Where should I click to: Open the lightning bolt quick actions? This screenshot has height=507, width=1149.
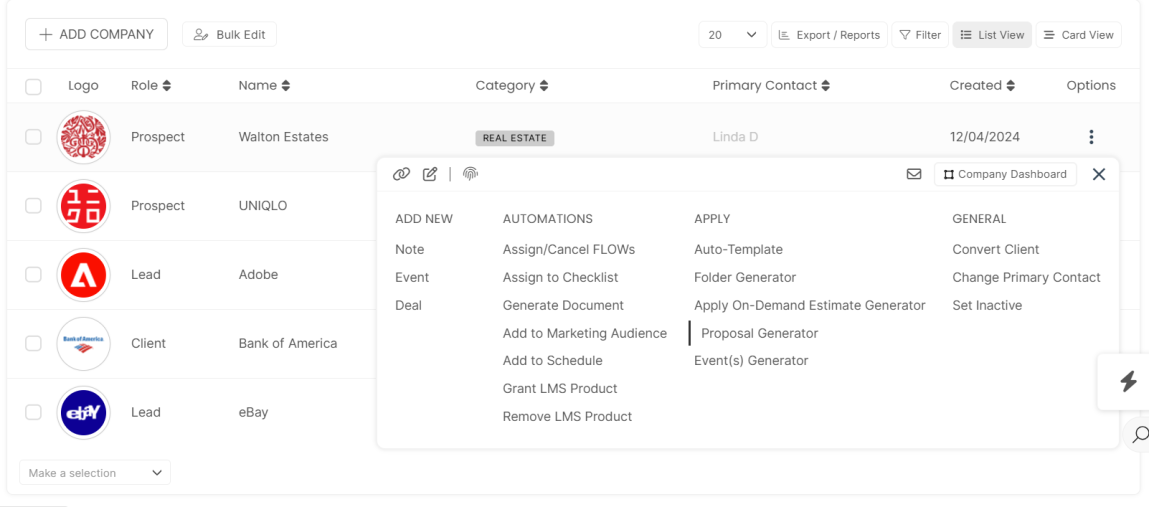[1128, 381]
